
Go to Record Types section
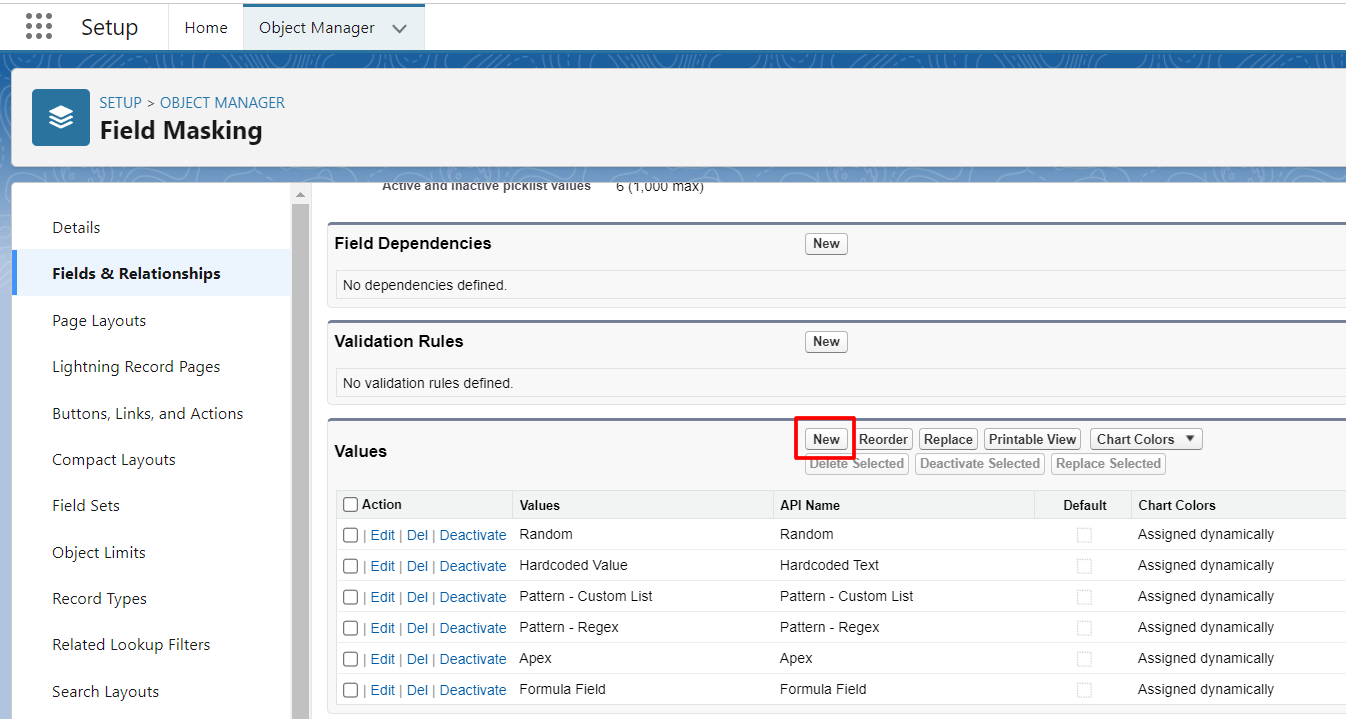point(99,599)
